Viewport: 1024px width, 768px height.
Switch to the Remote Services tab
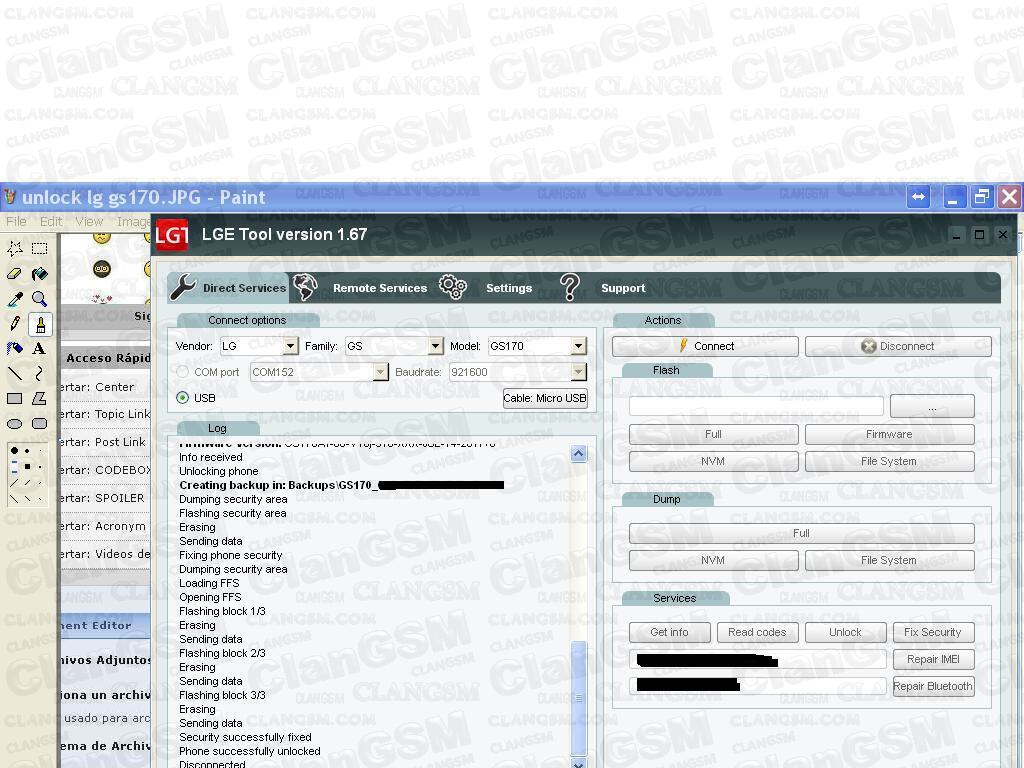(x=380, y=288)
